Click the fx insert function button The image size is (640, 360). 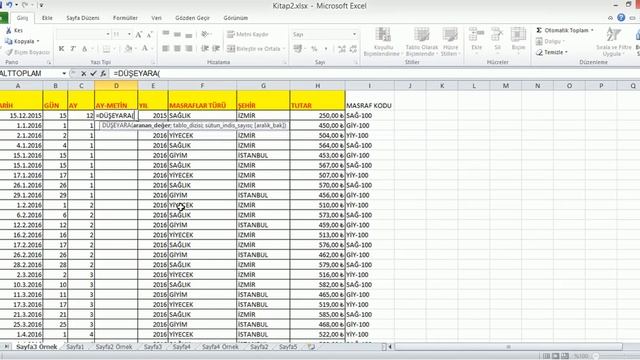point(104,73)
